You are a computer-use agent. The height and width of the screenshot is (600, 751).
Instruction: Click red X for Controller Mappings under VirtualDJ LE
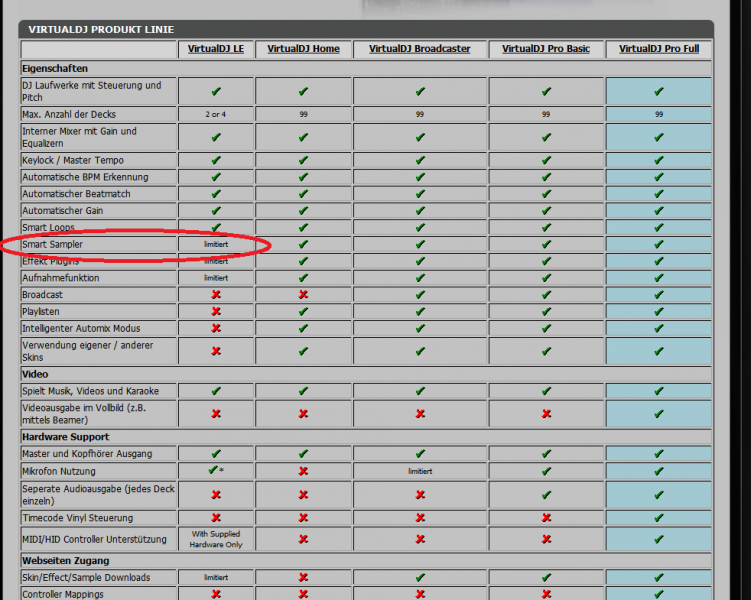coord(216,594)
